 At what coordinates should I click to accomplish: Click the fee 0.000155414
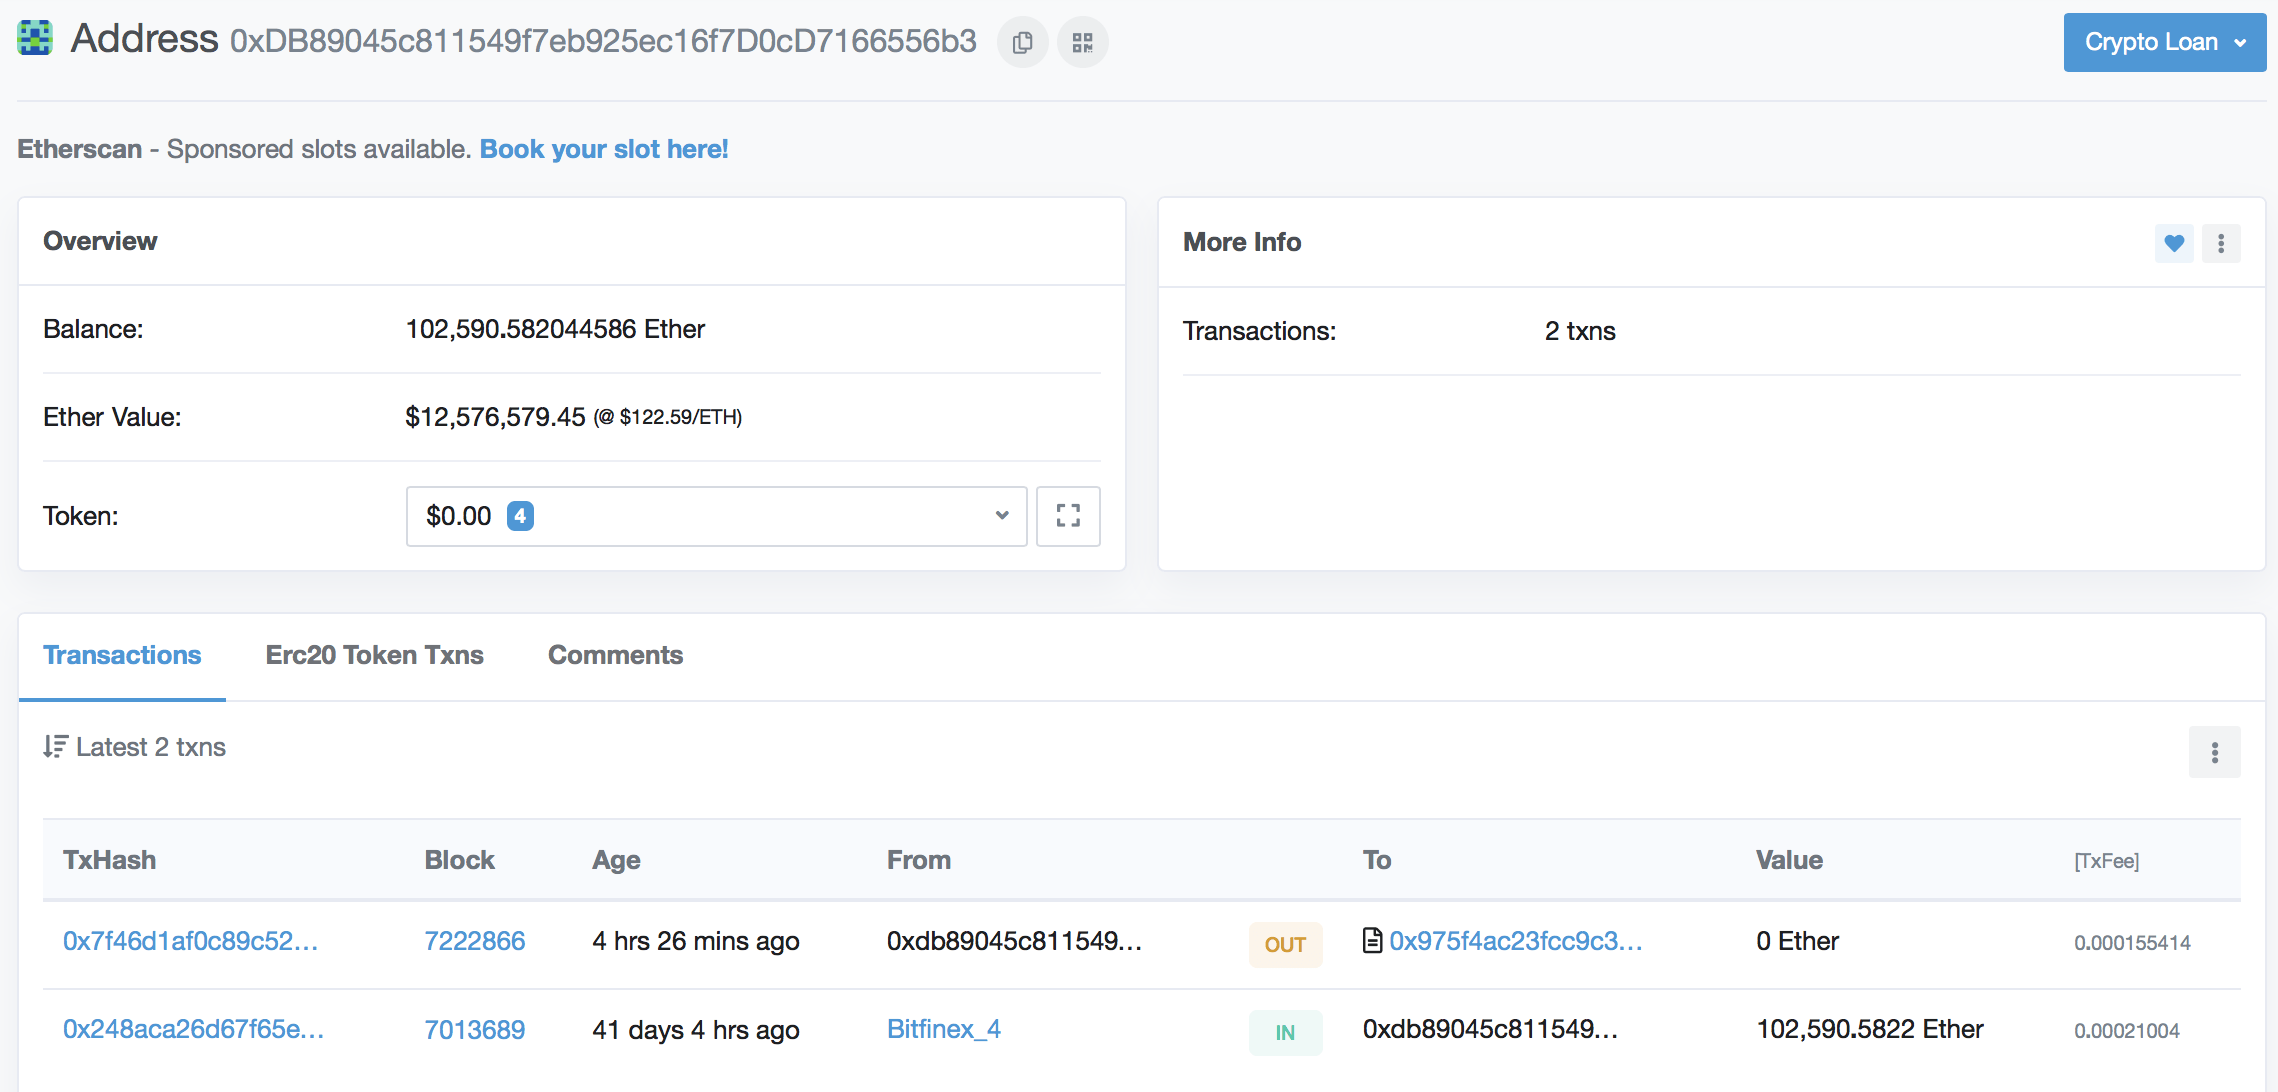[x=2132, y=942]
